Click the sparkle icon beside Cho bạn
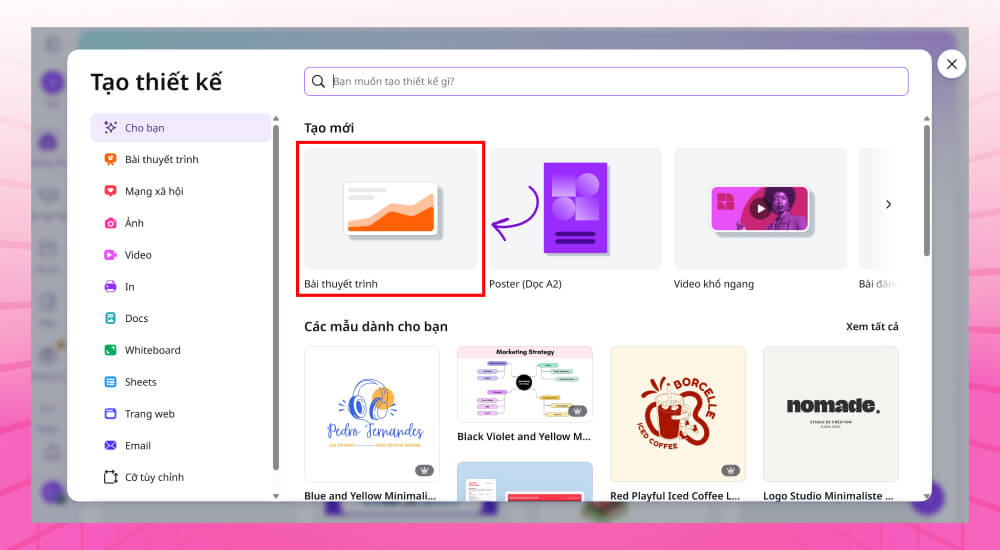 [110, 128]
